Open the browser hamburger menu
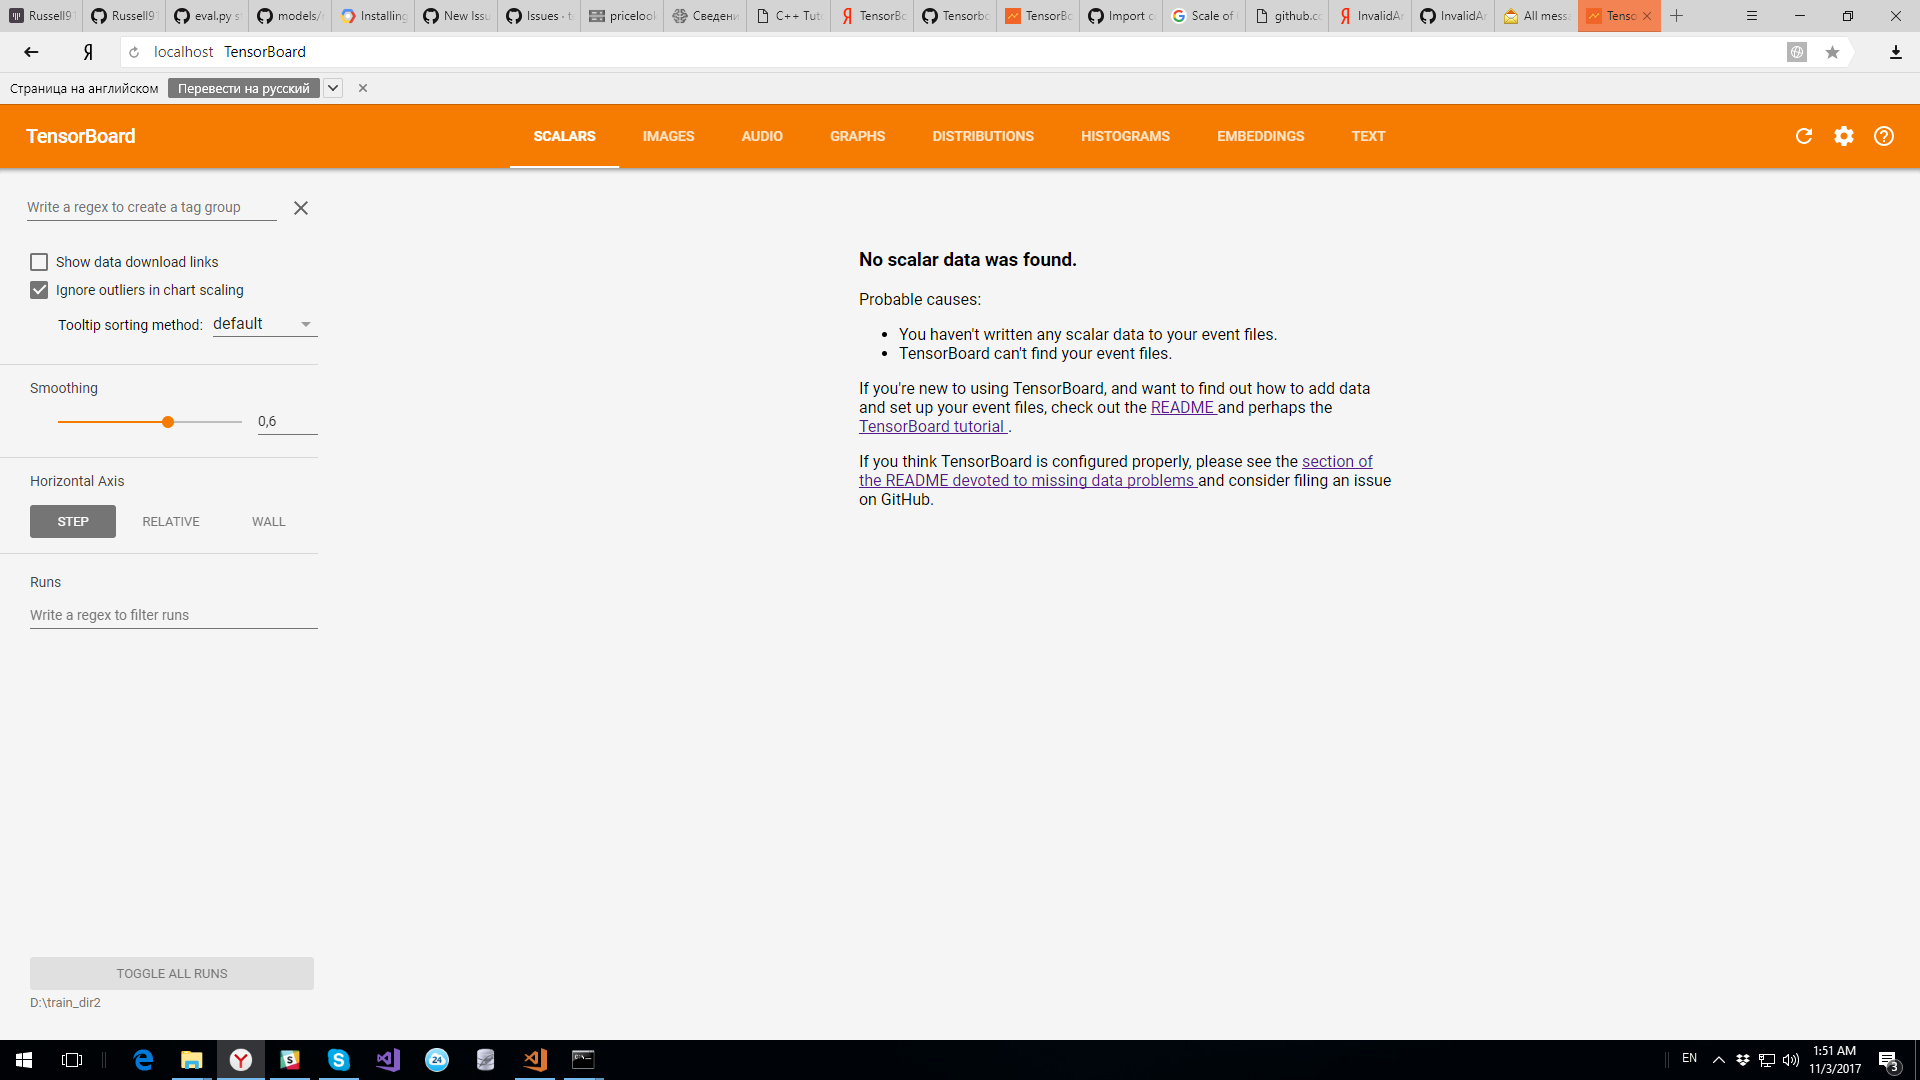1920x1080 pixels. 1752,16
